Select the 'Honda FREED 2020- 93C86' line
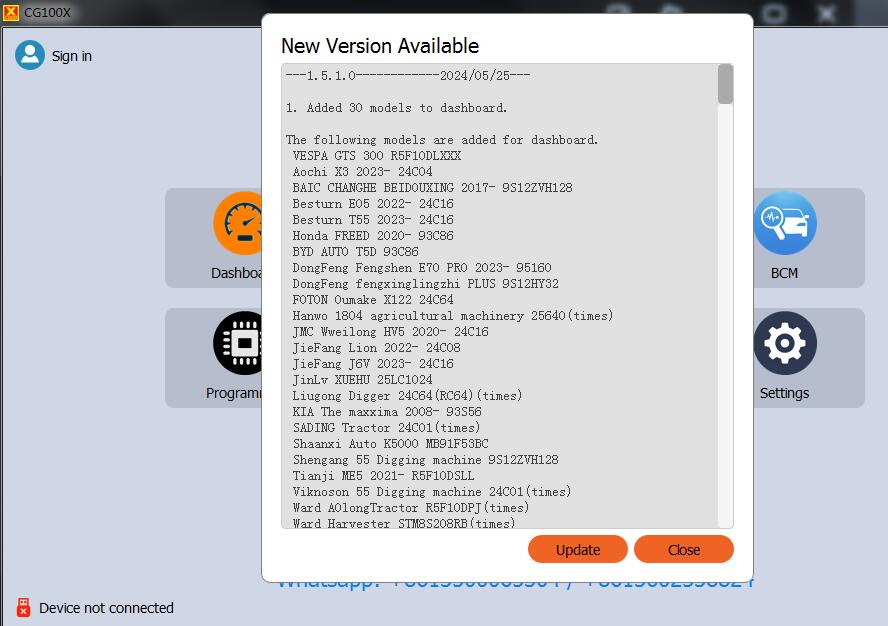Screen dimensions: 888x626 373,235
